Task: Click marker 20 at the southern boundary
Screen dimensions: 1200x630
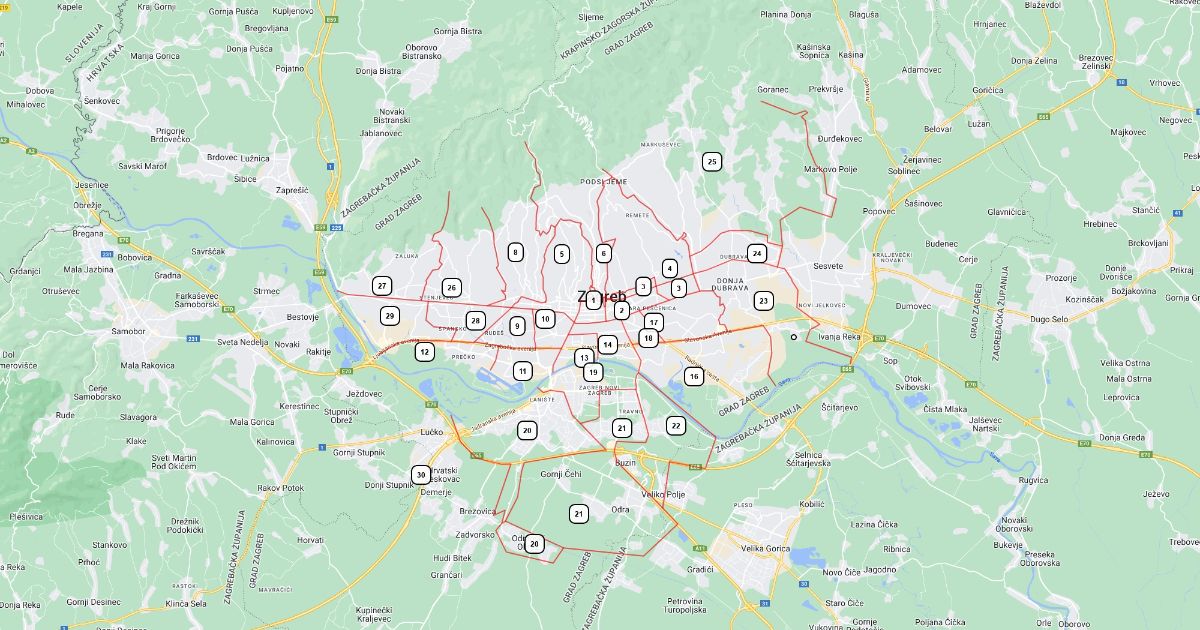Action: click(x=535, y=543)
